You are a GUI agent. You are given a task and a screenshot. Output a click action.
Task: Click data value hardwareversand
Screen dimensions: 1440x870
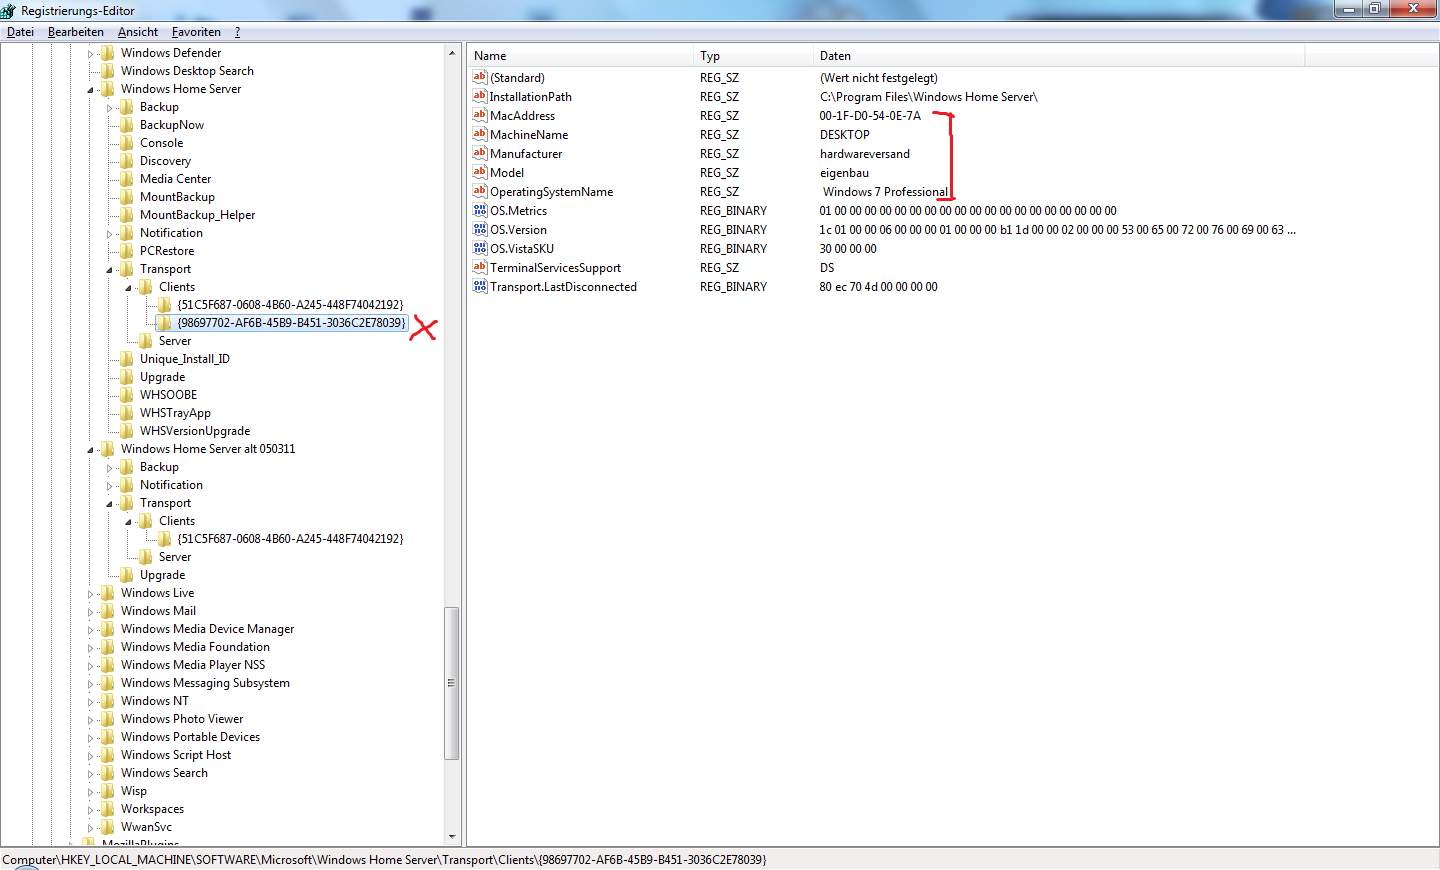tap(865, 153)
